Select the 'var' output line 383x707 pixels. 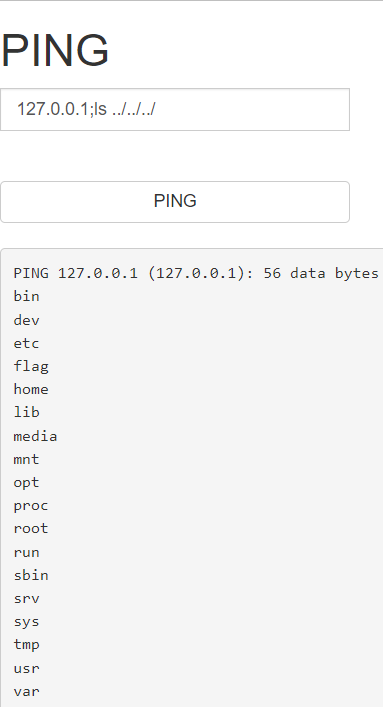click(x=27, y=691)
